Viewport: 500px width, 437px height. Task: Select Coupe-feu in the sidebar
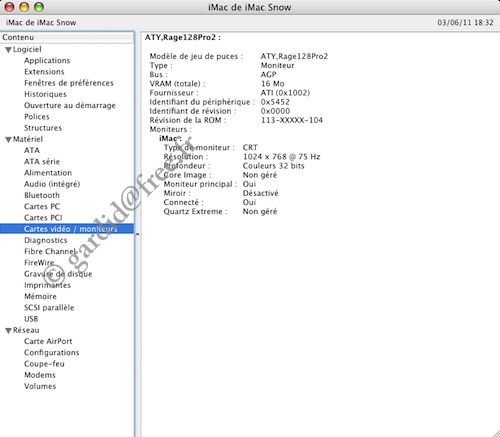[x=44, y=364]
